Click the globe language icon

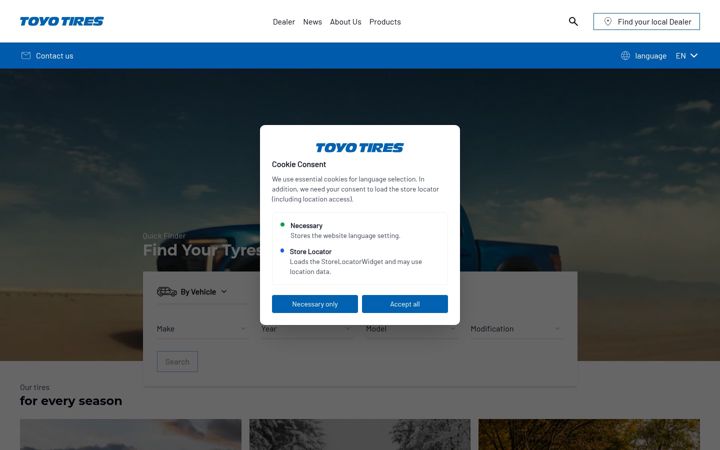click(625, 56)
